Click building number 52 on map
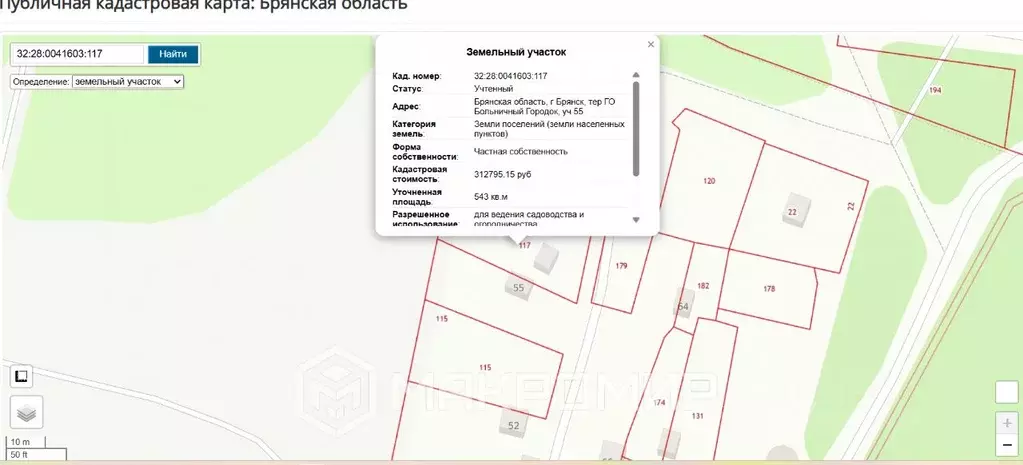Screen dimensions: 1023x465 pyautogui.click(x=513, y=426)
